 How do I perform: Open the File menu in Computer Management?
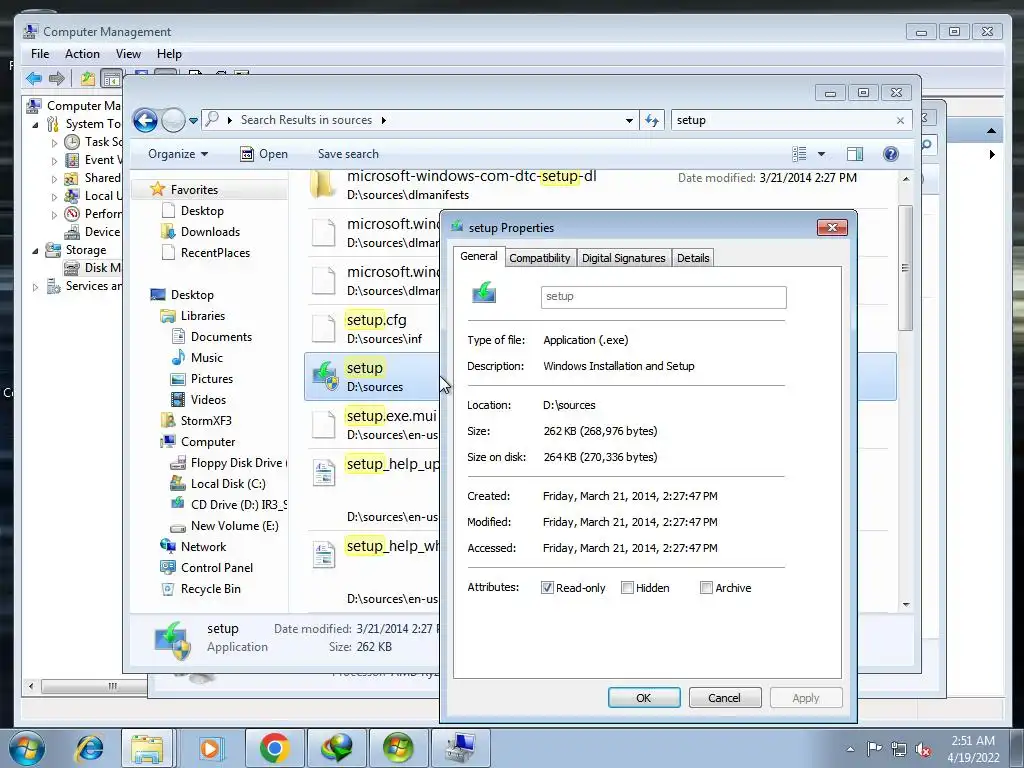click(40, 54)
